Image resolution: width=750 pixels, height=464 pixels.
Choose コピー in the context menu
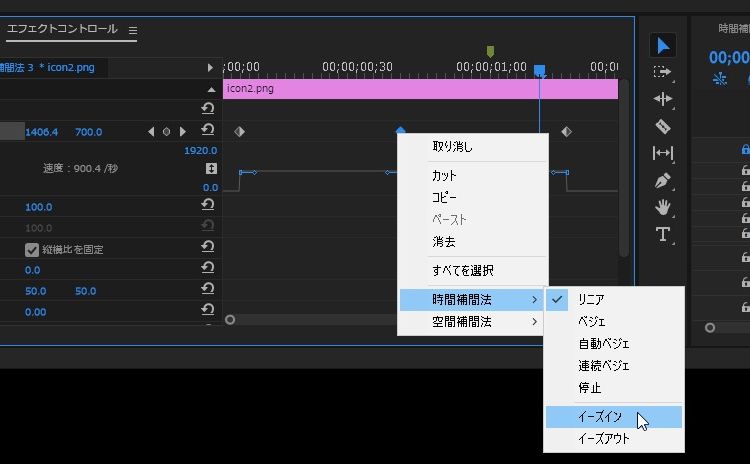(444, 197)
